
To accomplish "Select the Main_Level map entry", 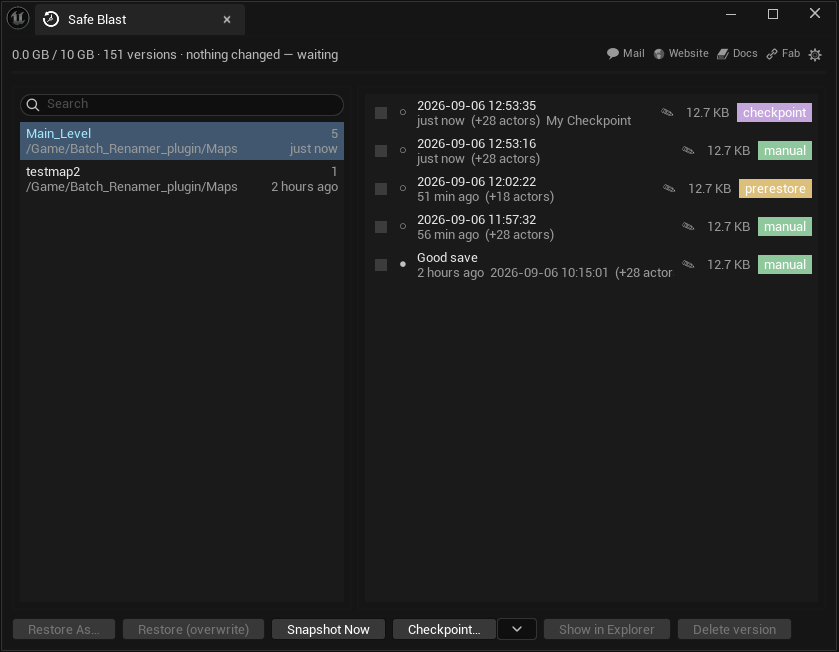I will point(182,141).
